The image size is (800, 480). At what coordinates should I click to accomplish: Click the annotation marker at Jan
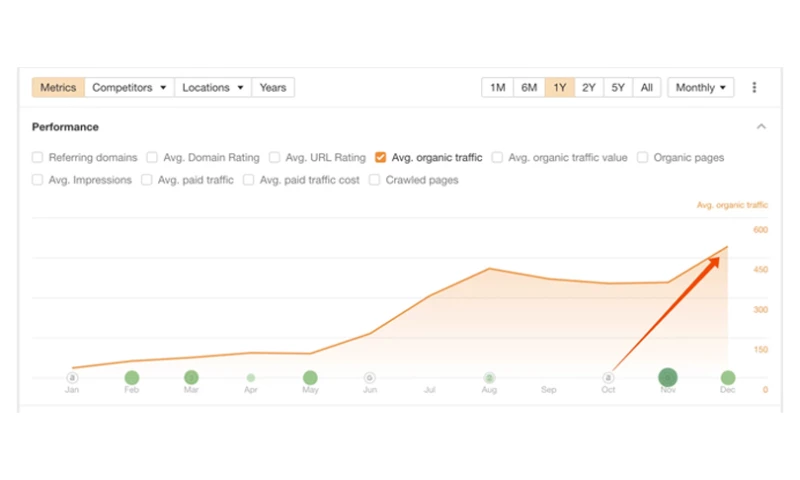tap(72, 378)
